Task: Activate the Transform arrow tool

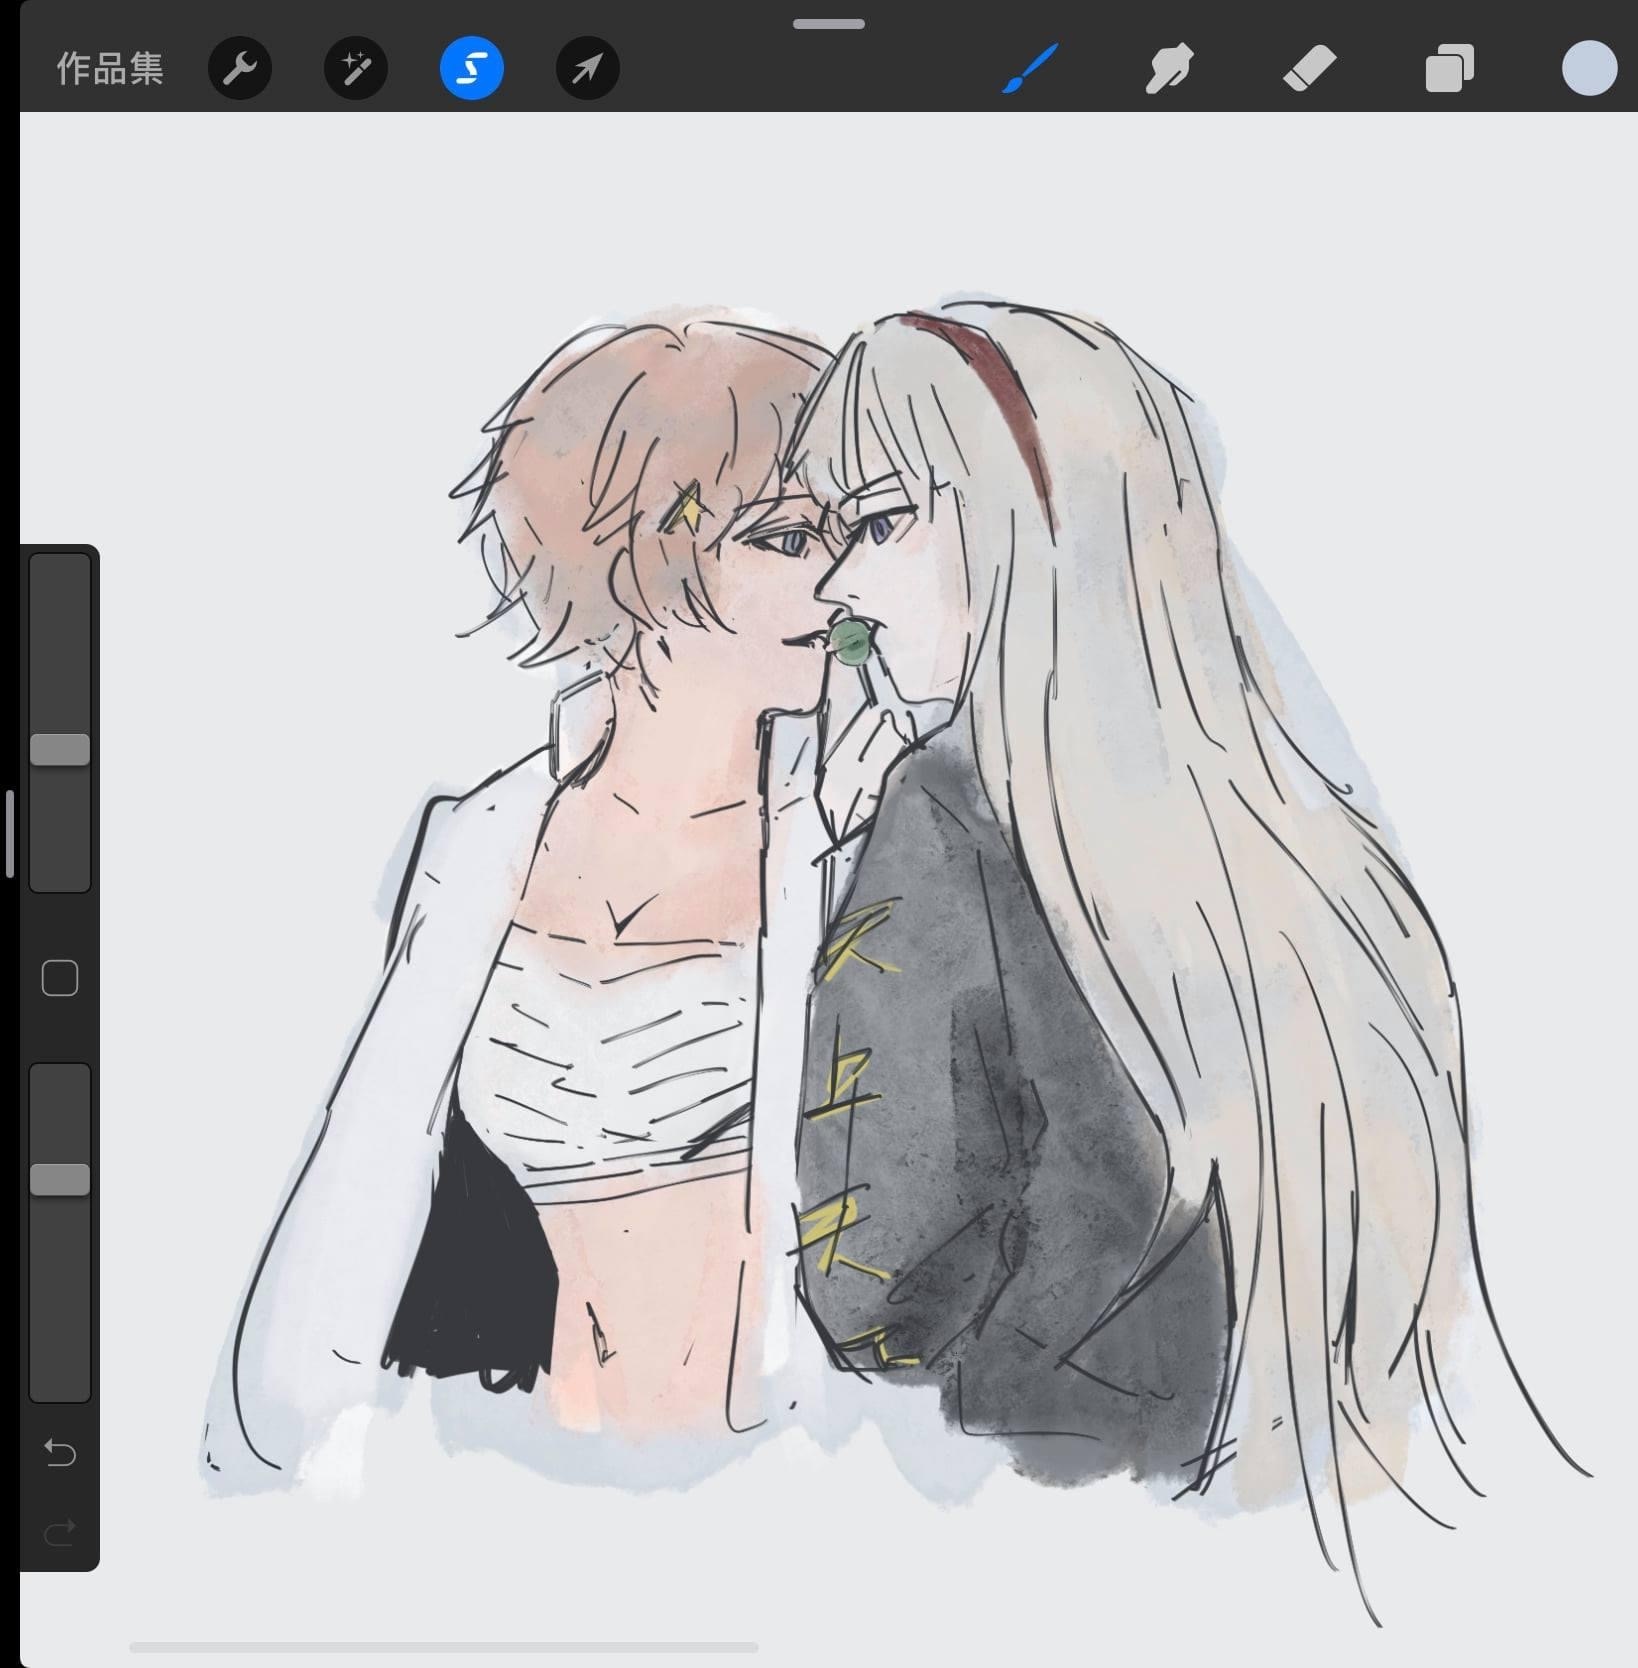Action: (588, 68)
